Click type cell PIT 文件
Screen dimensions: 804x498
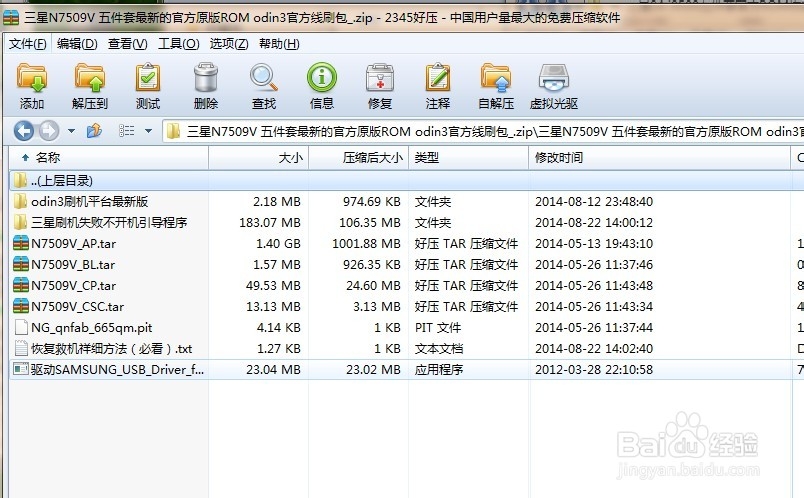click(438, 328)
